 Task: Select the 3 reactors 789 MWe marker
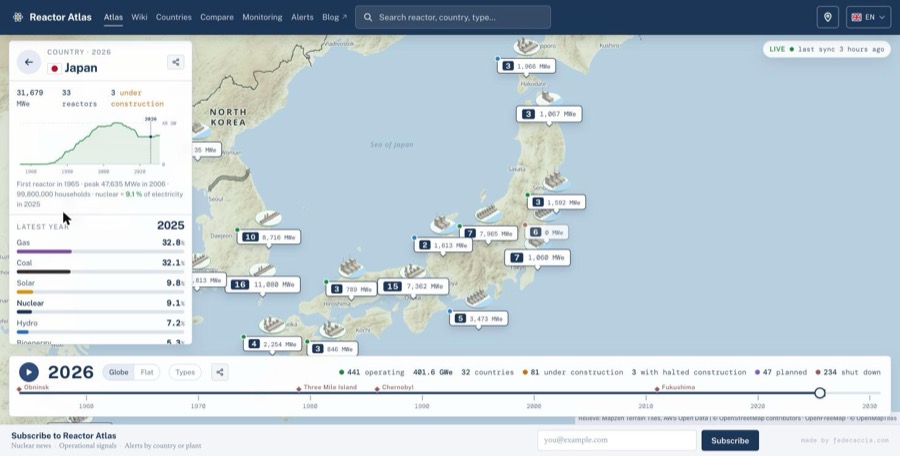(351, 289)
